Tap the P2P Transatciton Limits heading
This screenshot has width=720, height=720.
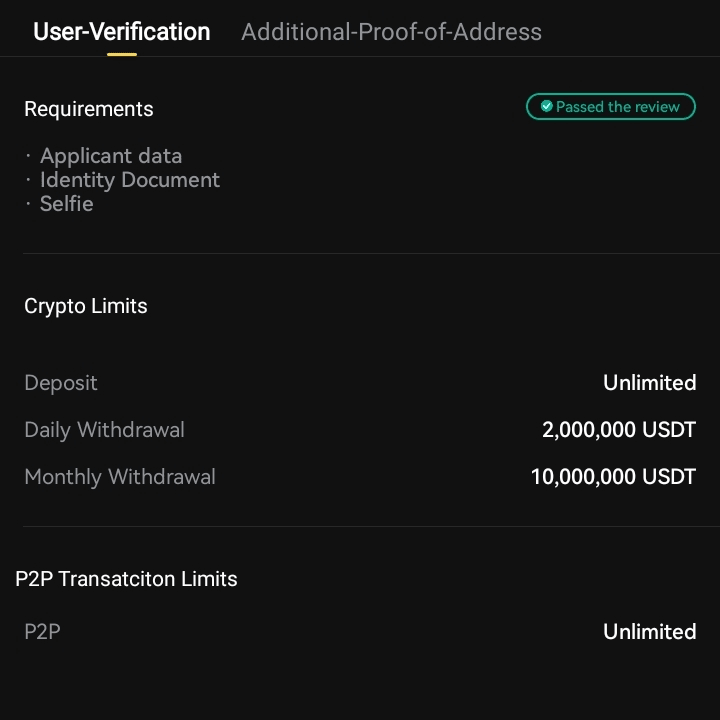pyautogui.click(x=127, y=579)
